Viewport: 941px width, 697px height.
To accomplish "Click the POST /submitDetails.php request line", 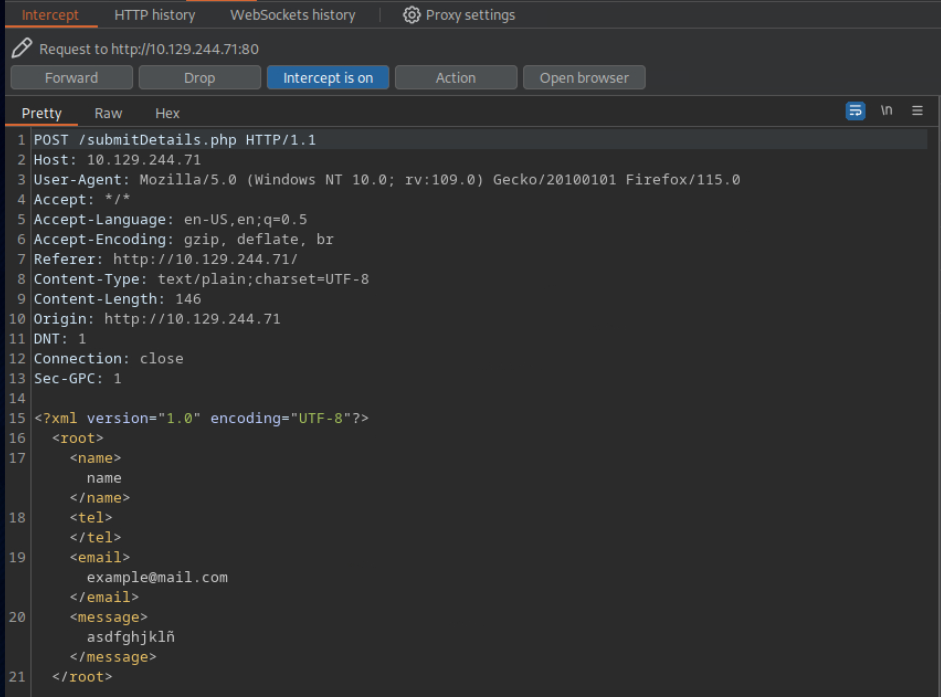I will pos(174,140).
